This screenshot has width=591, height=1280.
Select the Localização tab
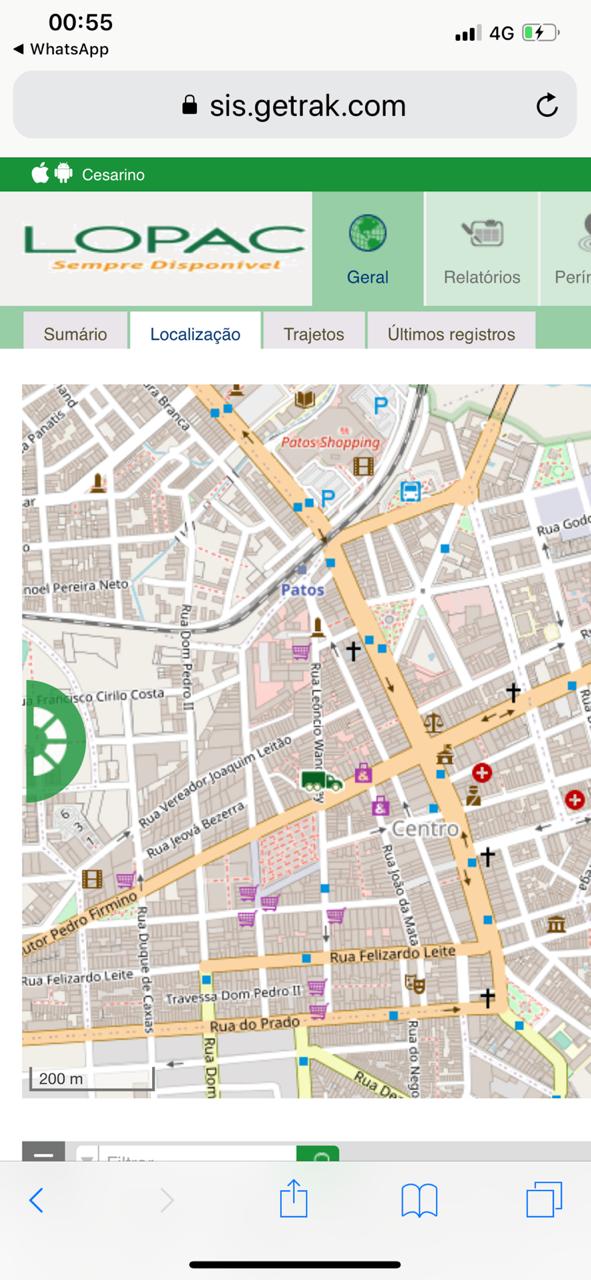195,334
